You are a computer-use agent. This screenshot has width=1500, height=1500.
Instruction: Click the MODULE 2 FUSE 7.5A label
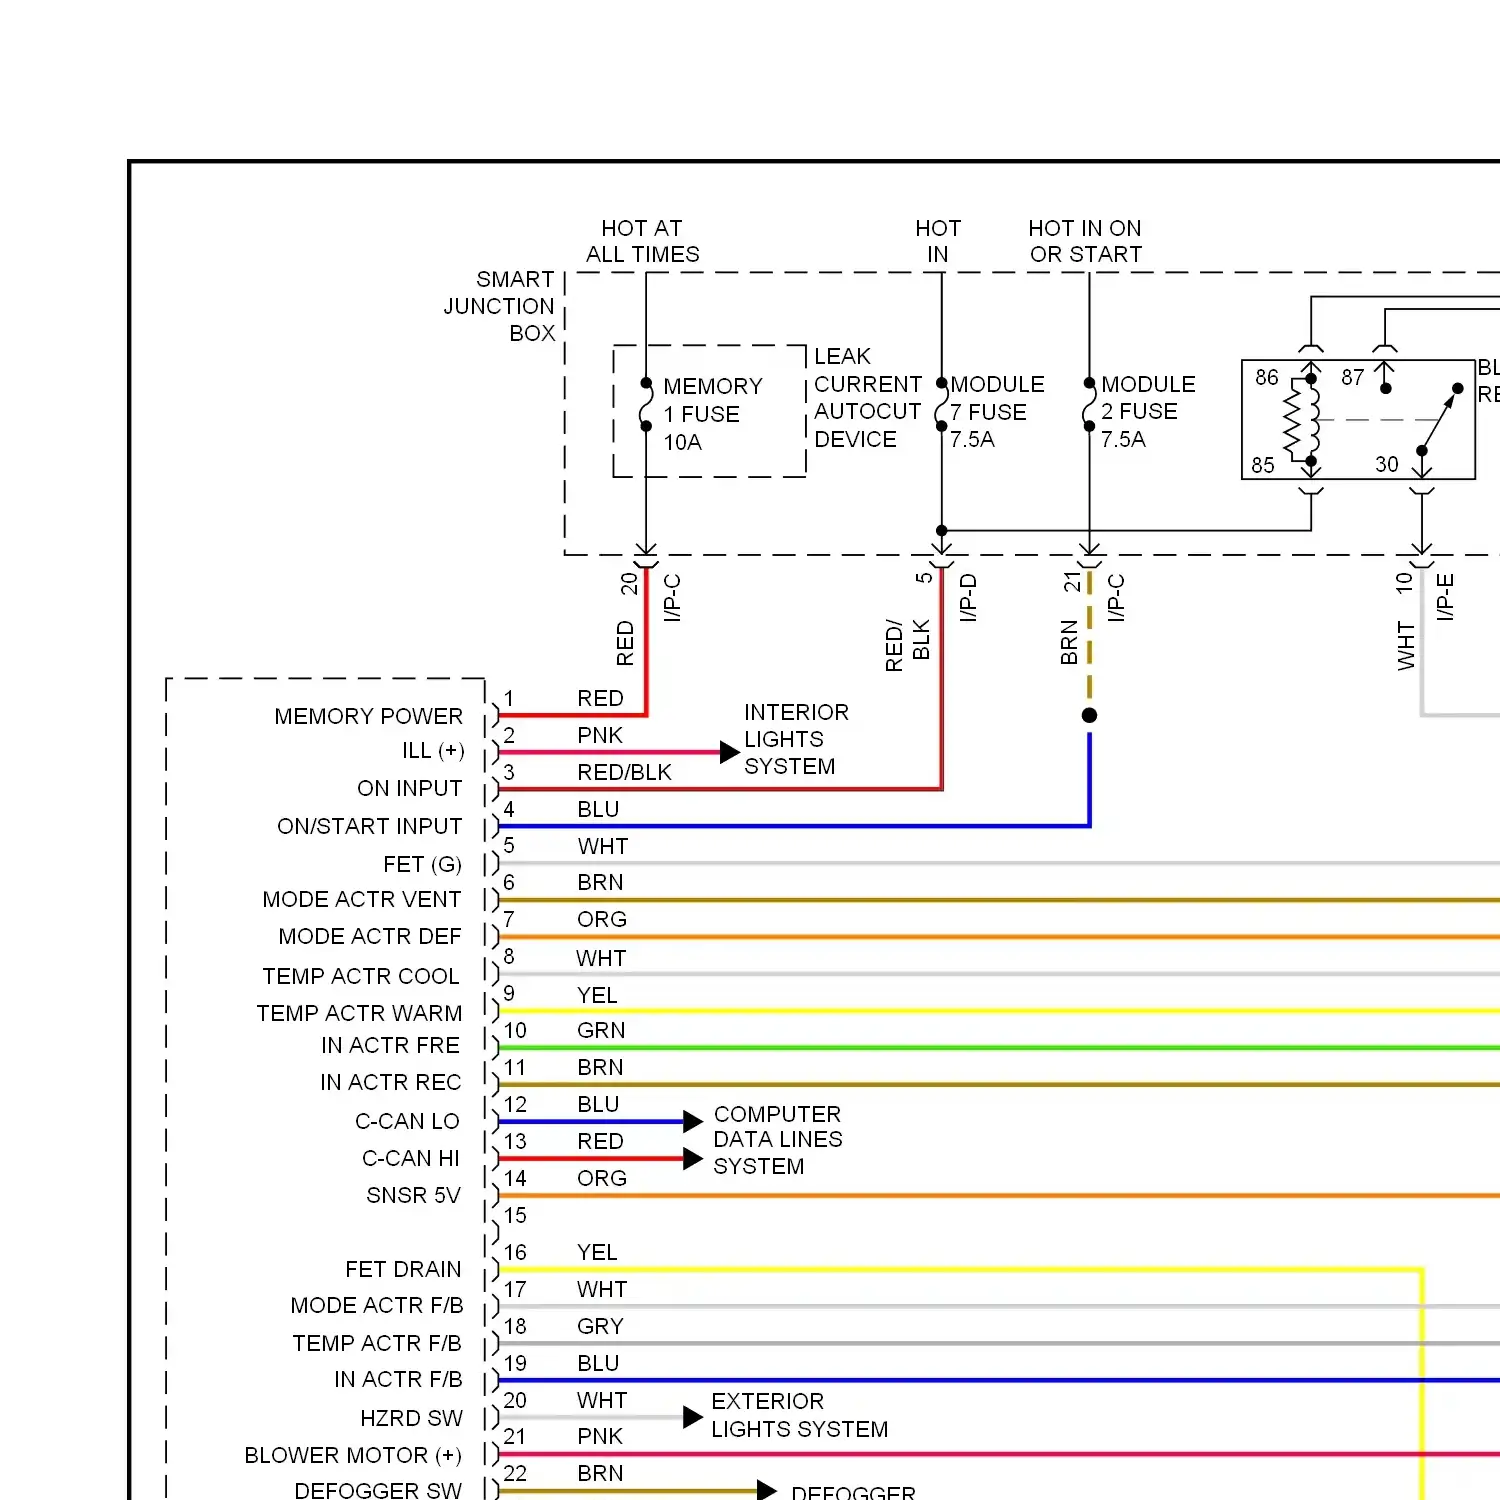coord(1147,412)
